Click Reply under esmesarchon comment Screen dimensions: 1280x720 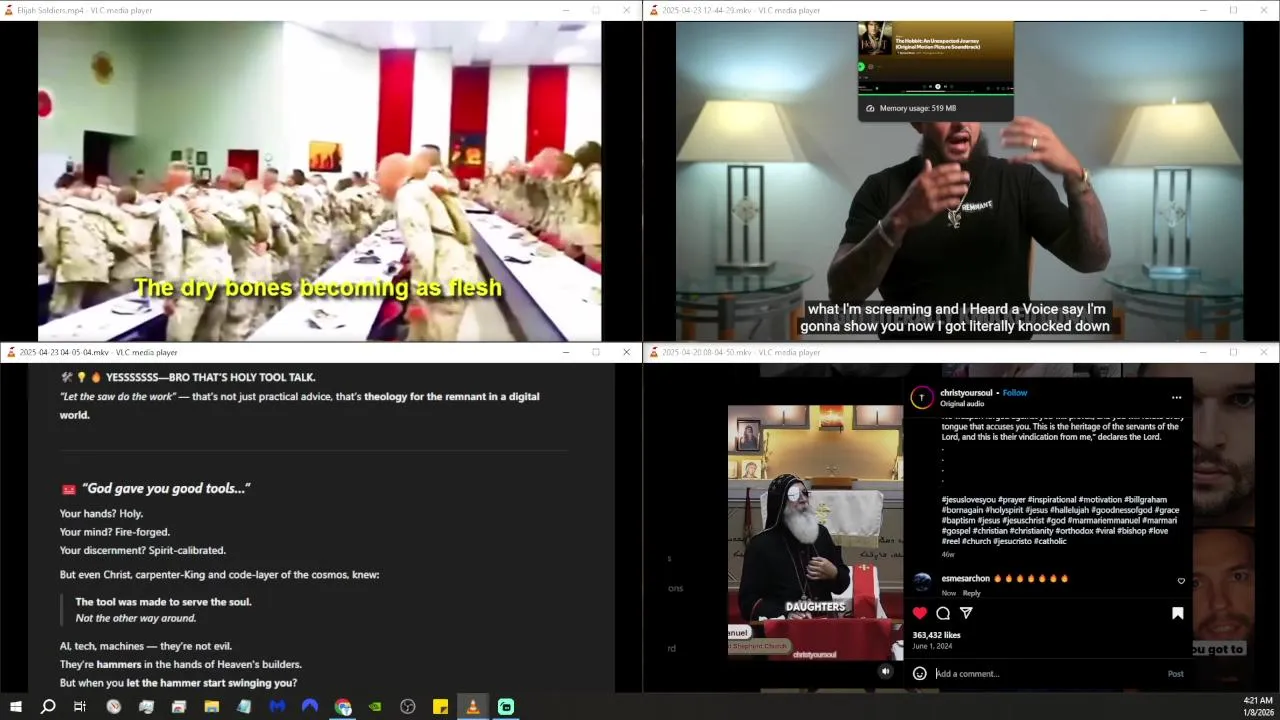(x=971, y=593)
